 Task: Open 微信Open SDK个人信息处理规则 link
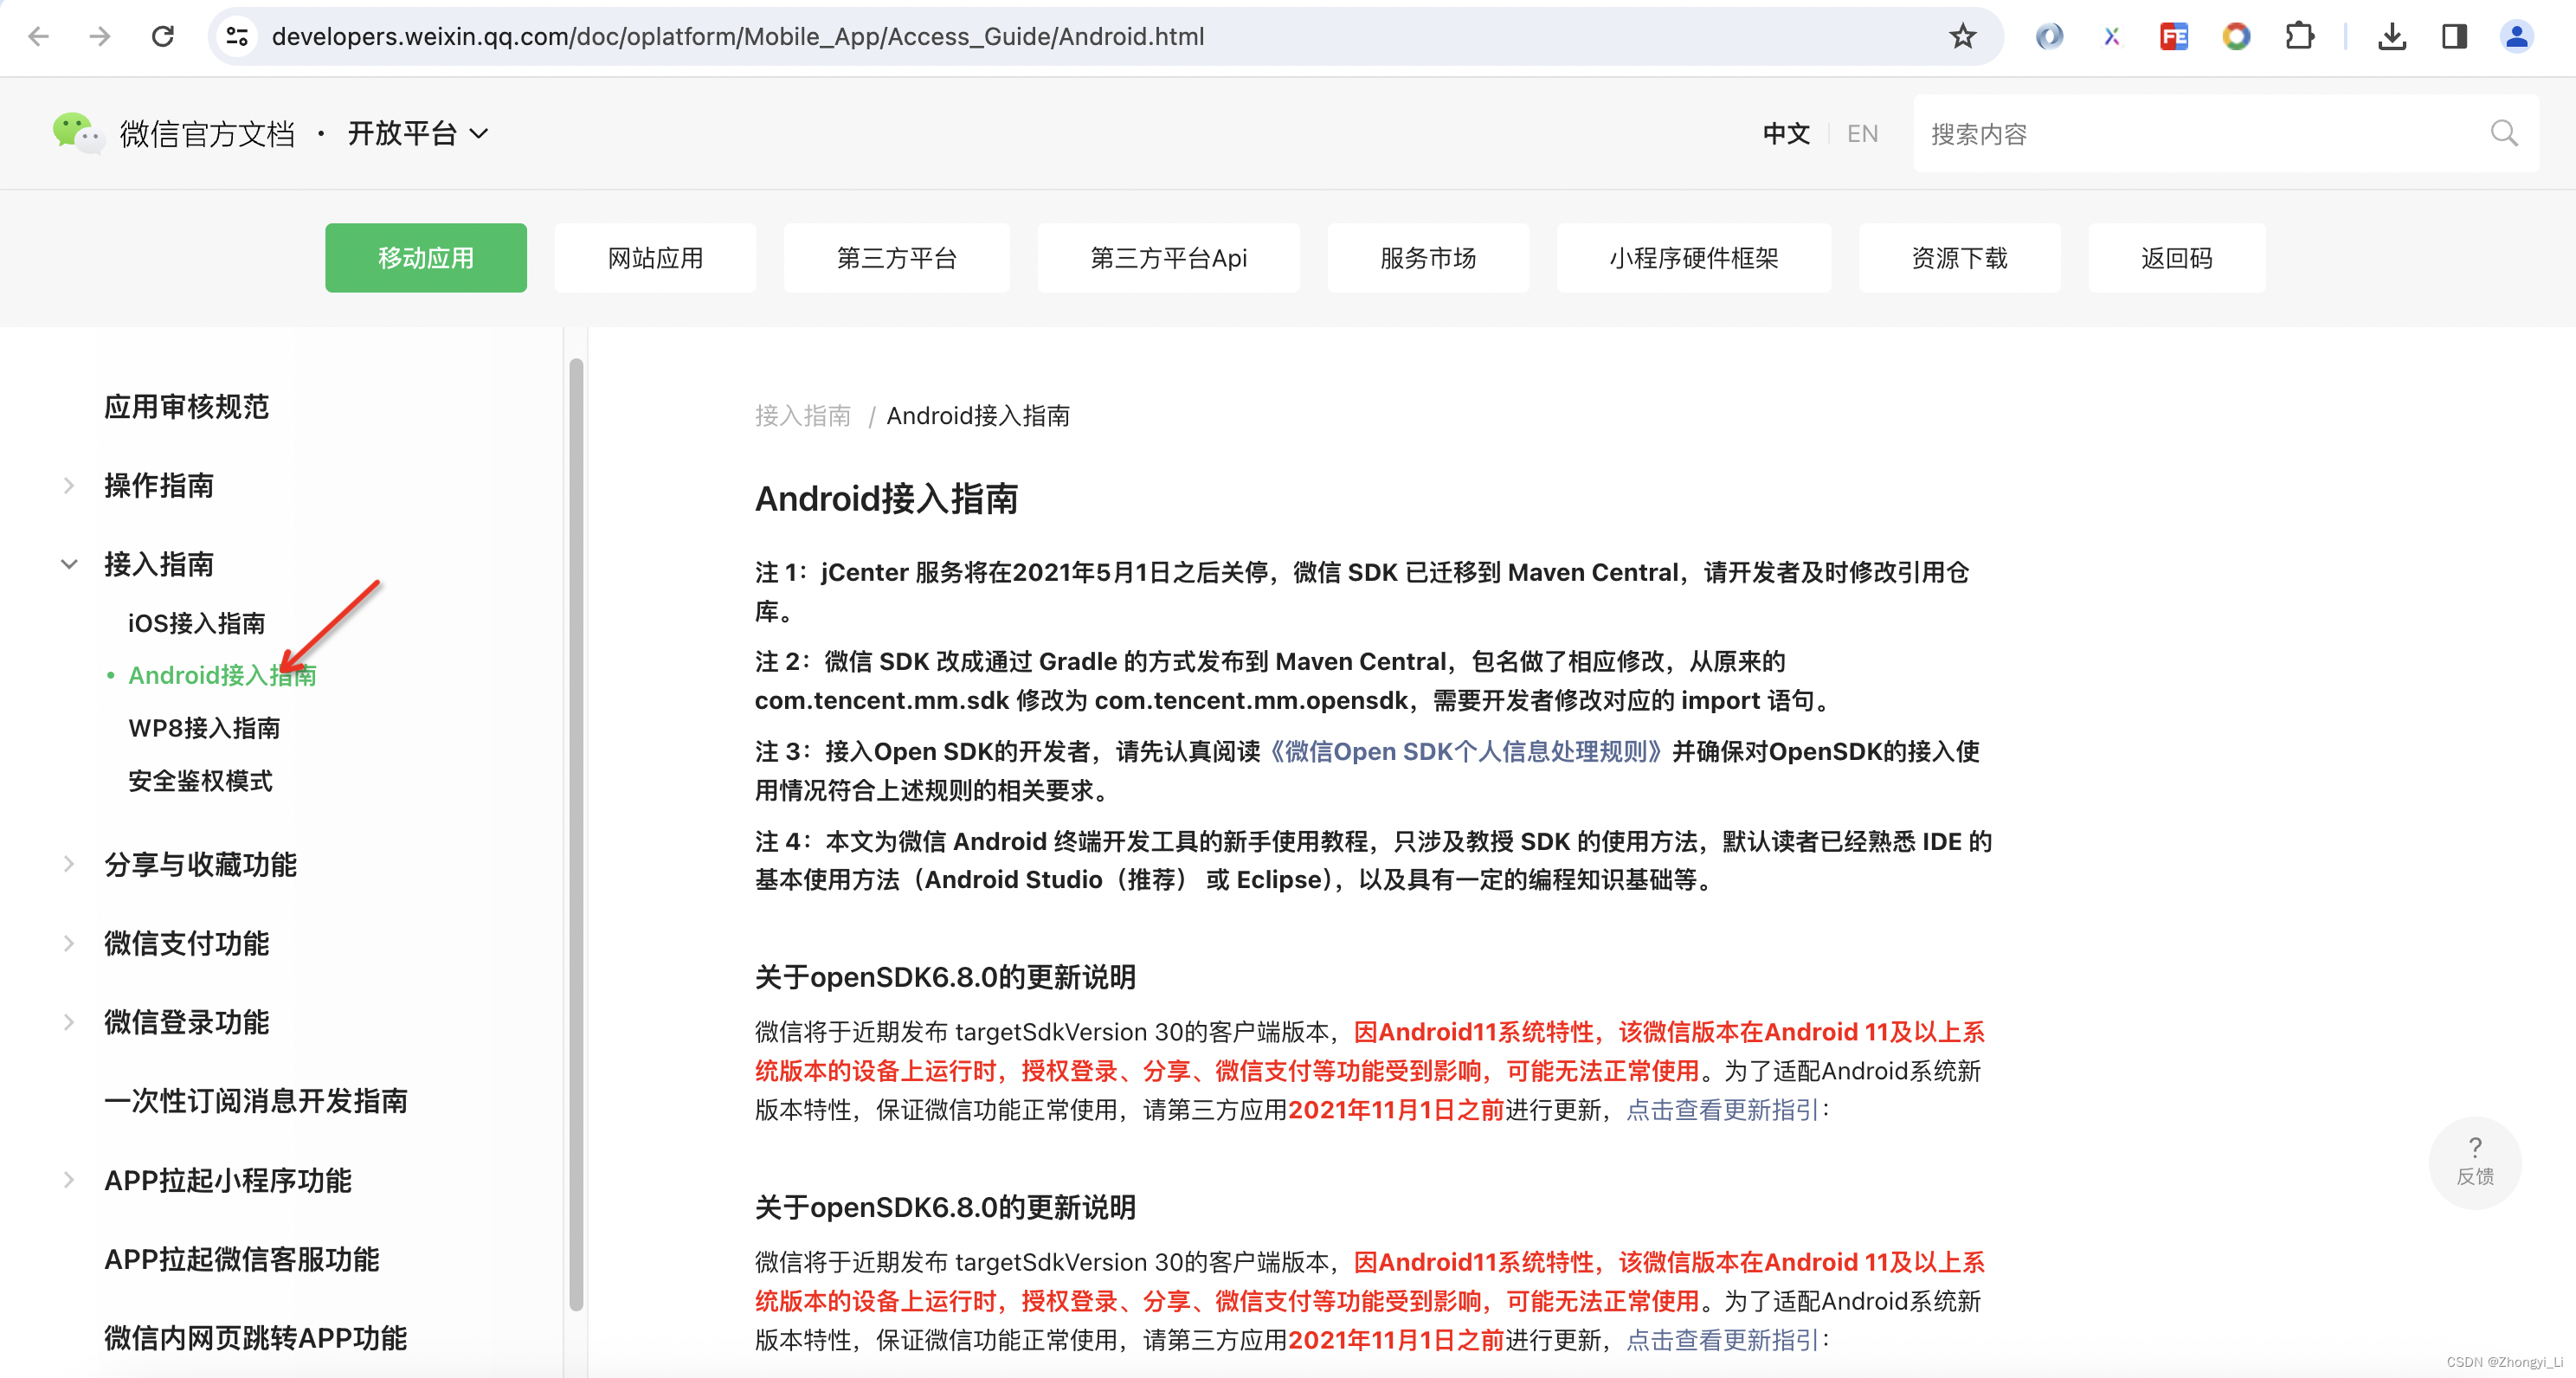coord(1465,751)
